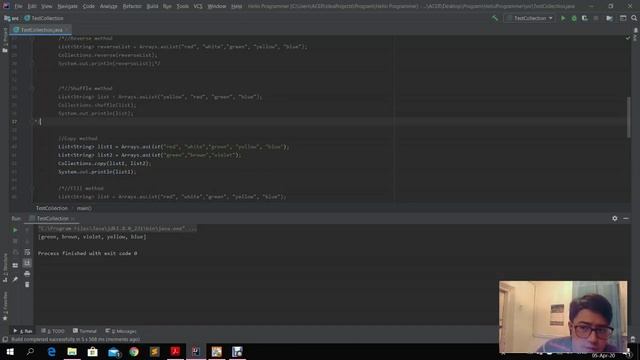
Task: Open Adobe Acrobat from taskbar
Action: [176, 352]
